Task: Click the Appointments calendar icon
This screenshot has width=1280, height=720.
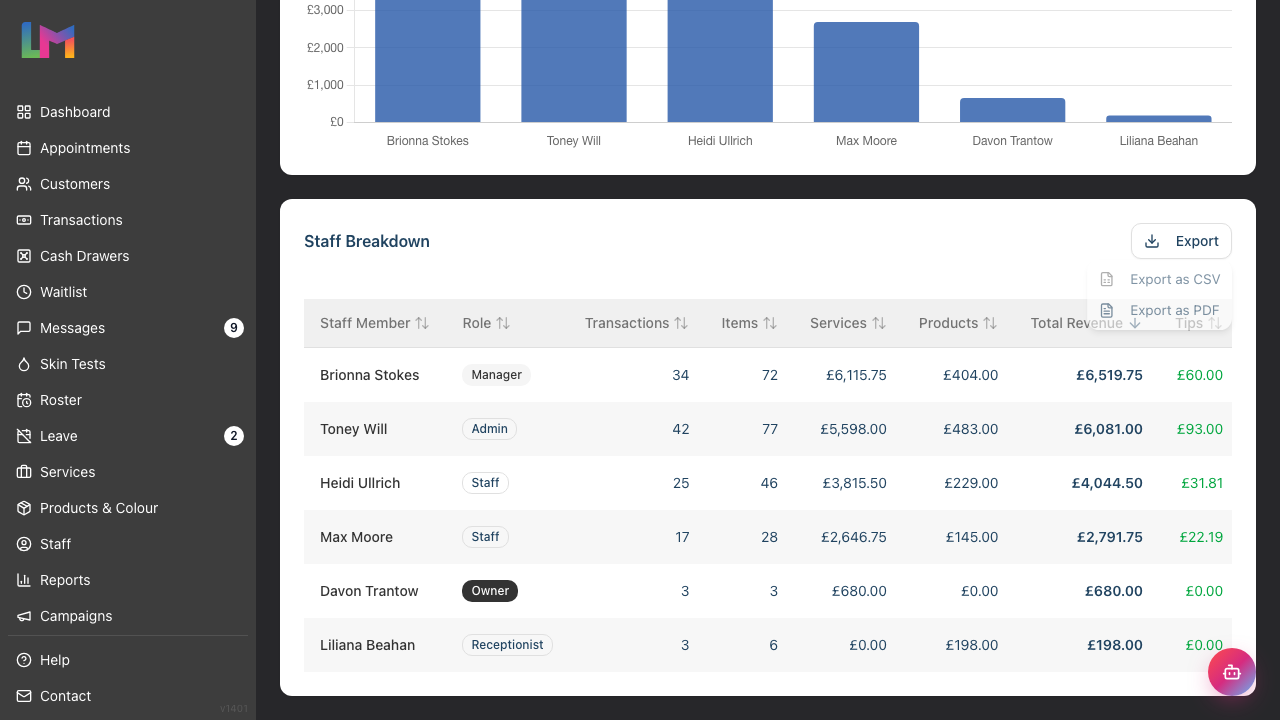Action: pyautogui.click(x=24, y=148)
